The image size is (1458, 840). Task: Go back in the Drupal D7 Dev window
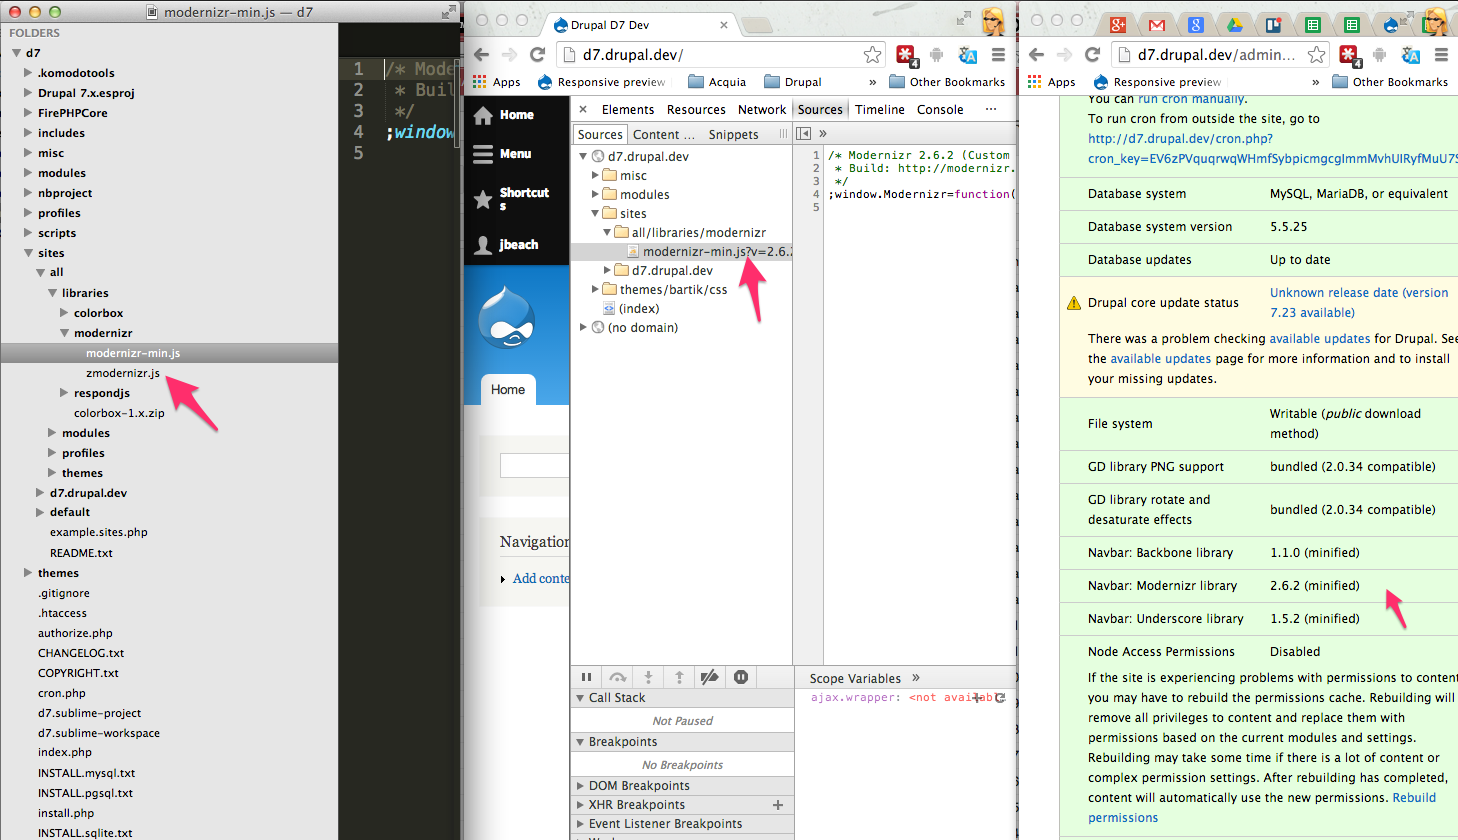[481, 55]
